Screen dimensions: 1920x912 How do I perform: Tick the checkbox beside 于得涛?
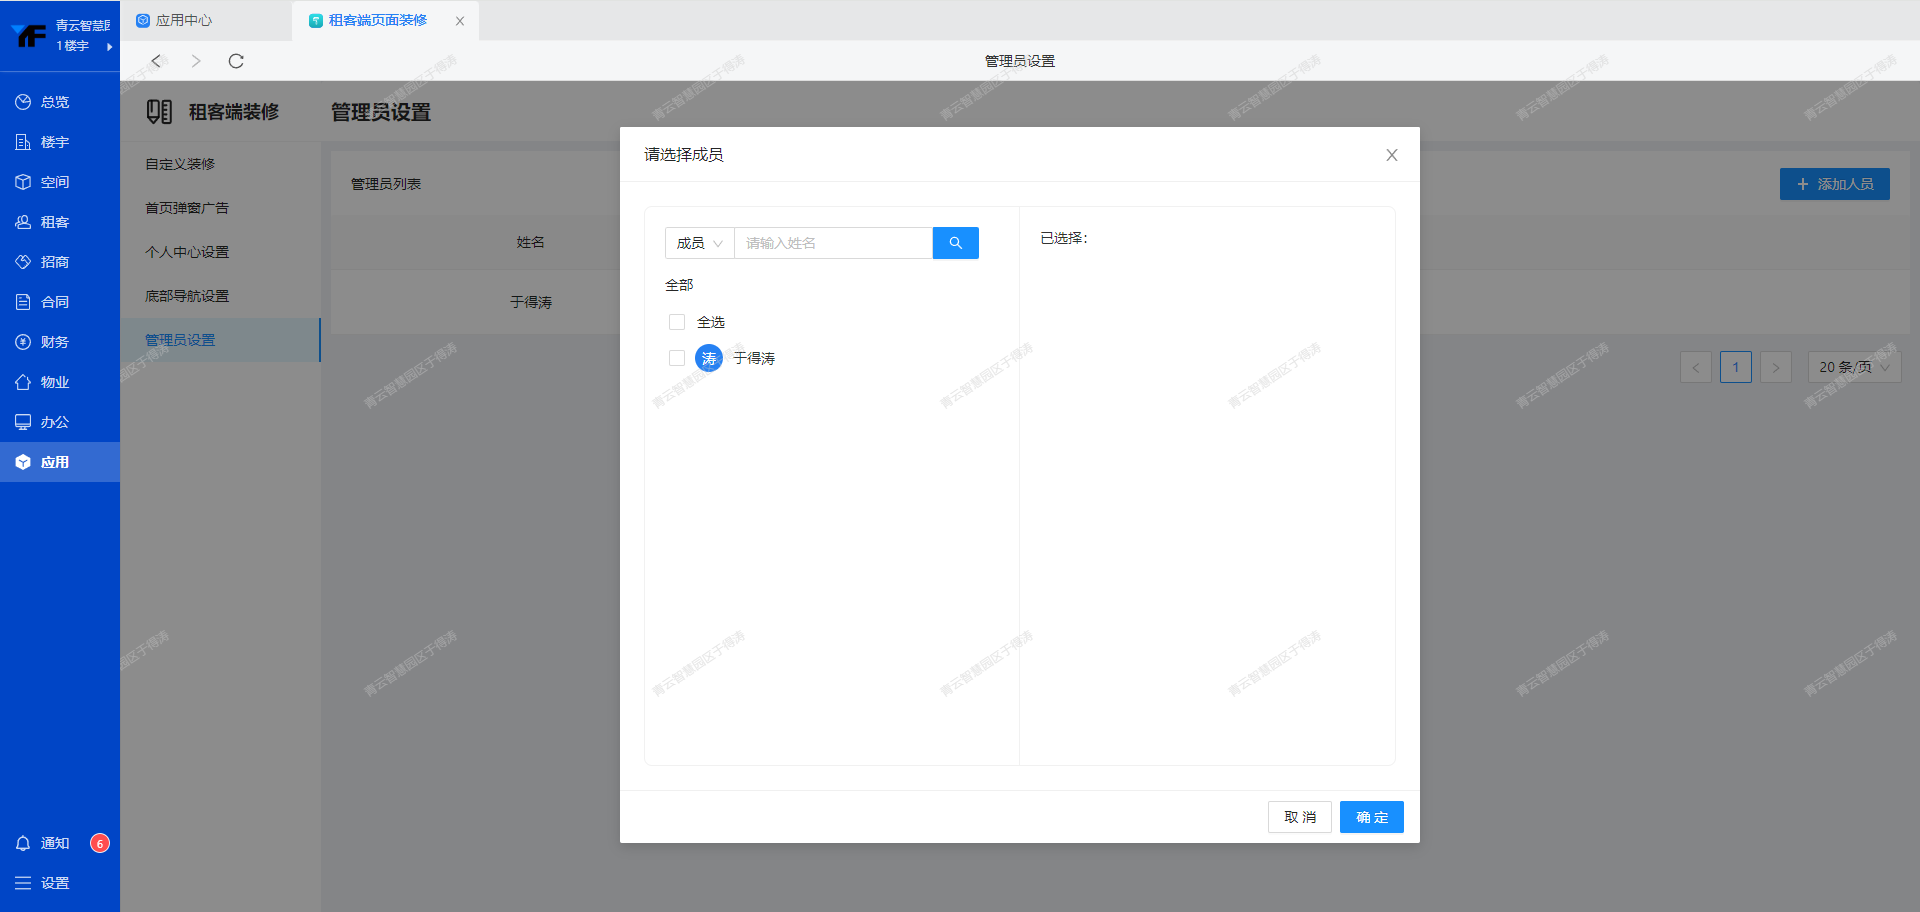click(677, 358)
